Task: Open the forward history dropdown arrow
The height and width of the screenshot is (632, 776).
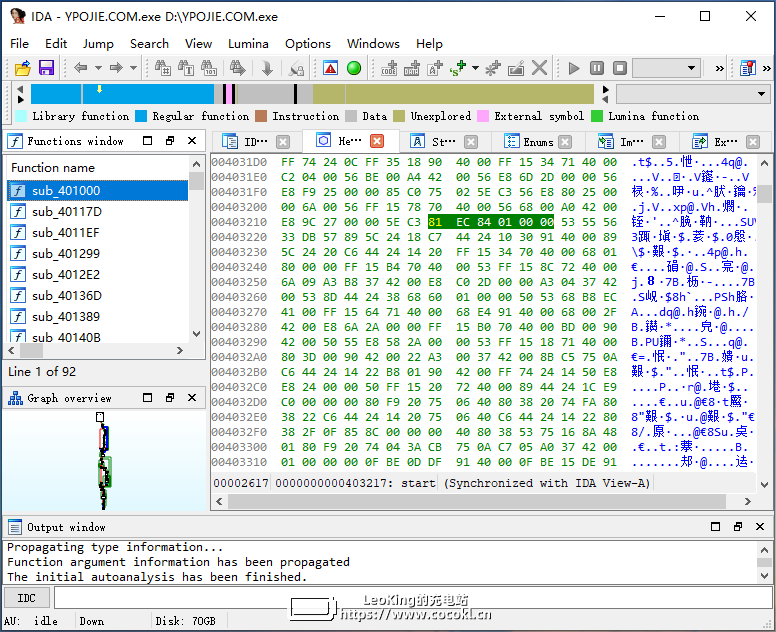Action: pyautogui.click(x=134, y=68)
